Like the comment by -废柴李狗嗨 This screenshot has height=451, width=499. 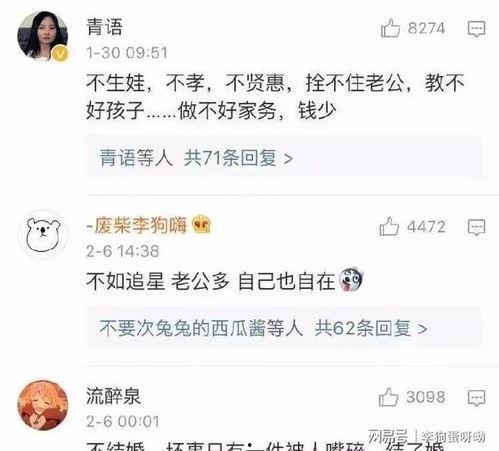pos(389,227)
